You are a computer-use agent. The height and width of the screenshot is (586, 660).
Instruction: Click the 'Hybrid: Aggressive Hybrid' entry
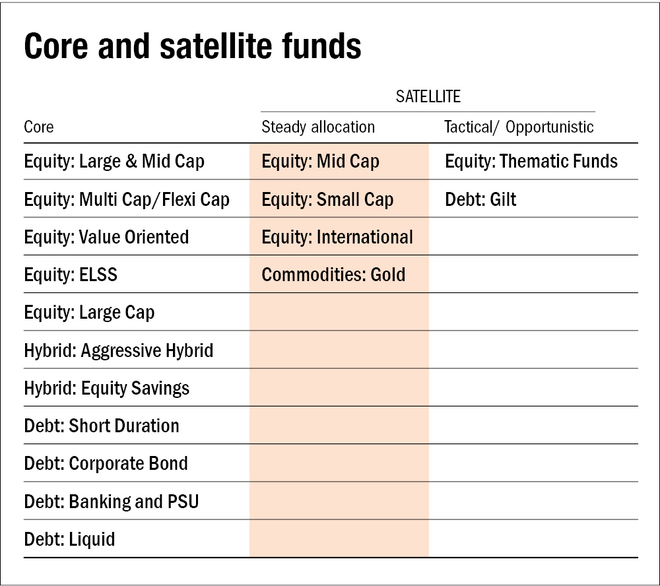point(118,351)
